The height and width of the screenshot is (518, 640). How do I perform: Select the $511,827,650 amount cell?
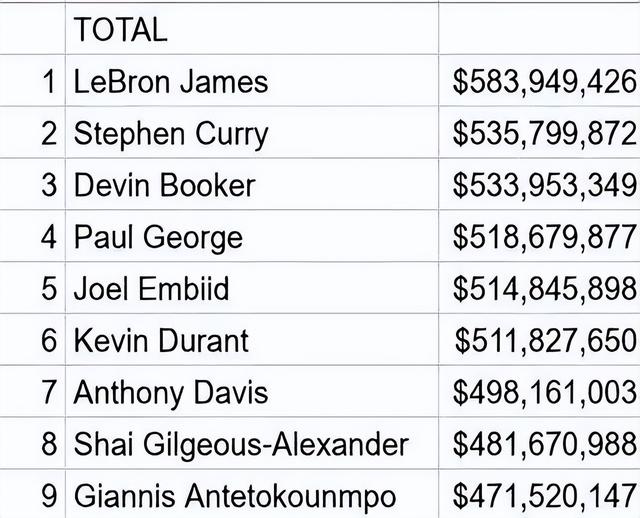click(540, 340)
